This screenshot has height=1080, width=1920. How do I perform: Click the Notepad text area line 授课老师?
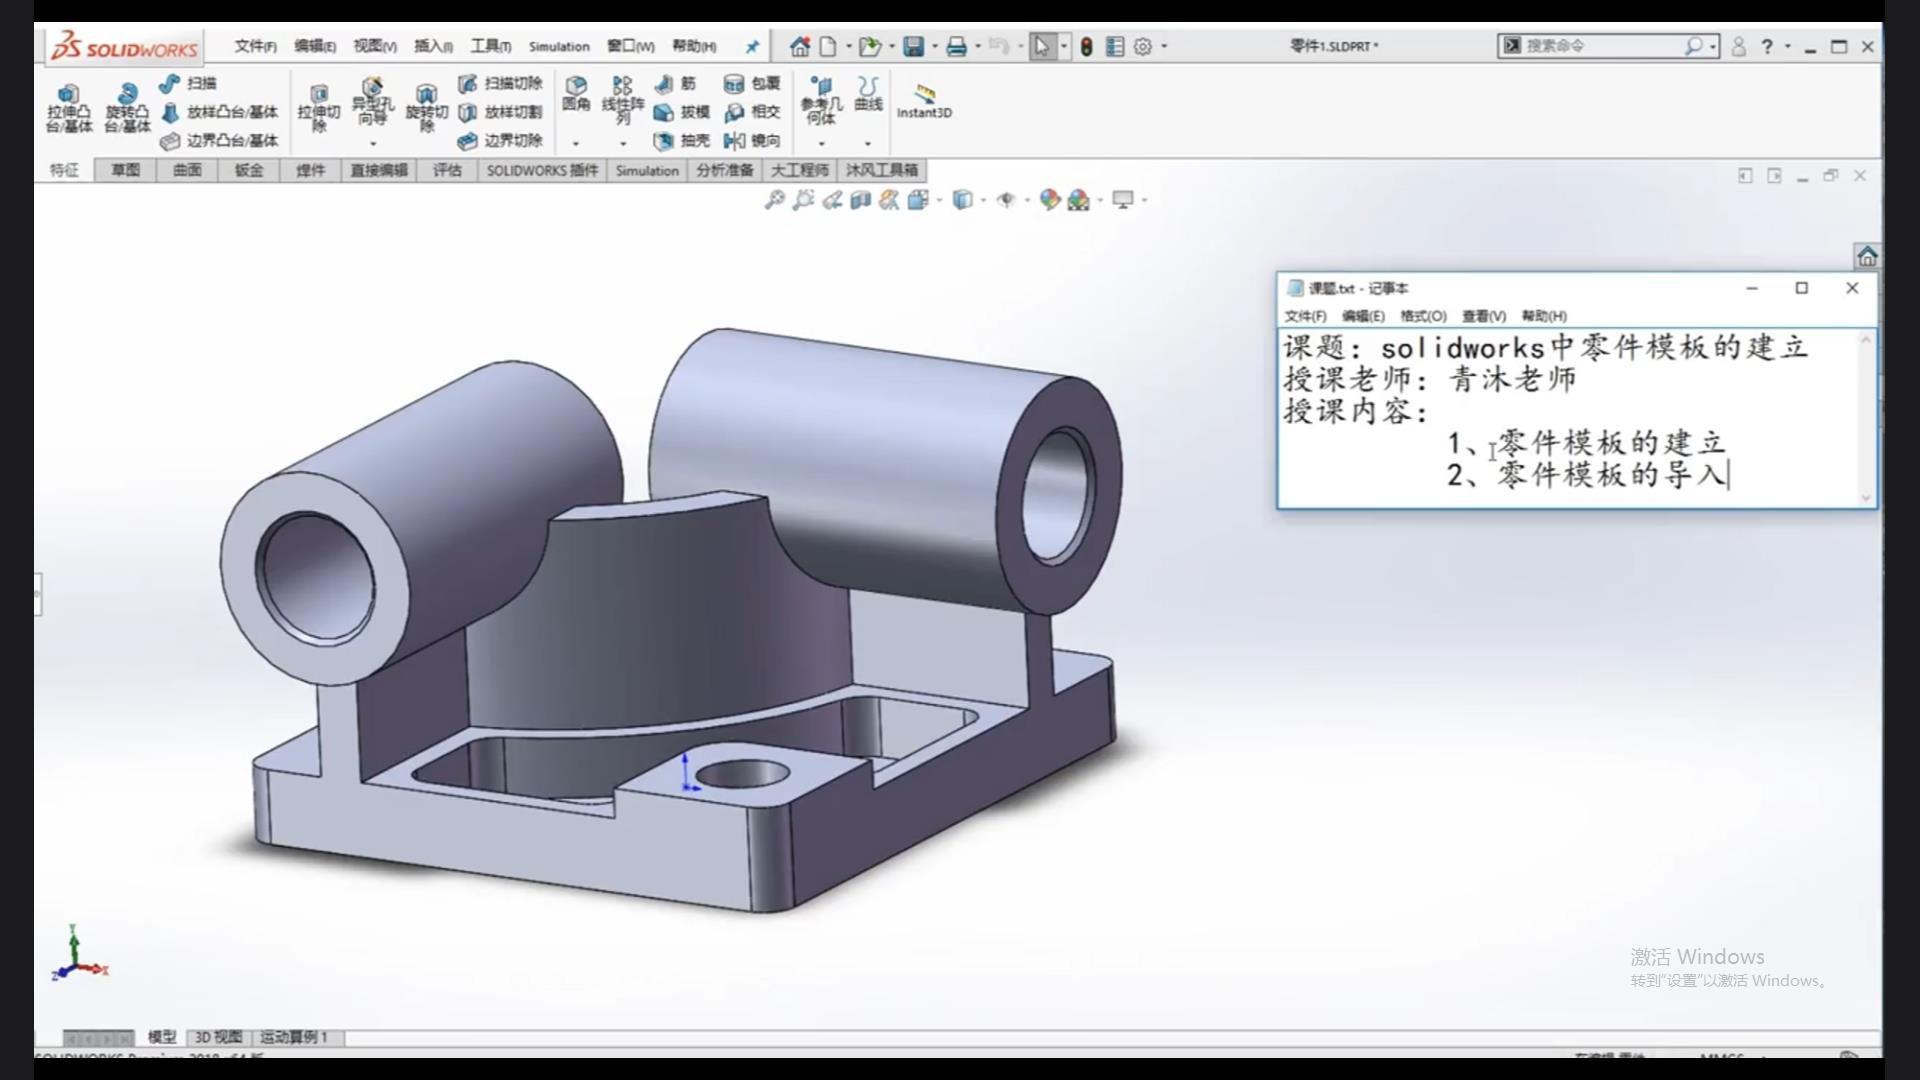pos(1430,379)
